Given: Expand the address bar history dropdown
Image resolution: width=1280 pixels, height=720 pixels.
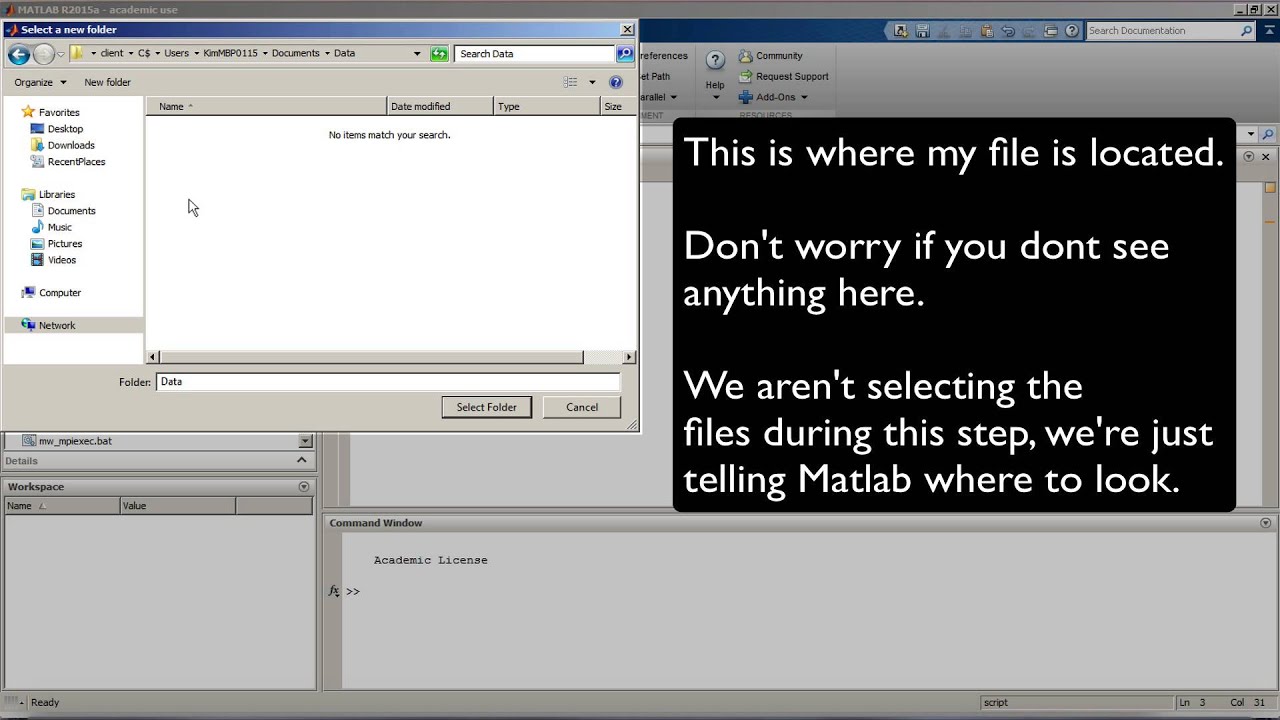Looking at the screenshot, I should click(417, 54).
